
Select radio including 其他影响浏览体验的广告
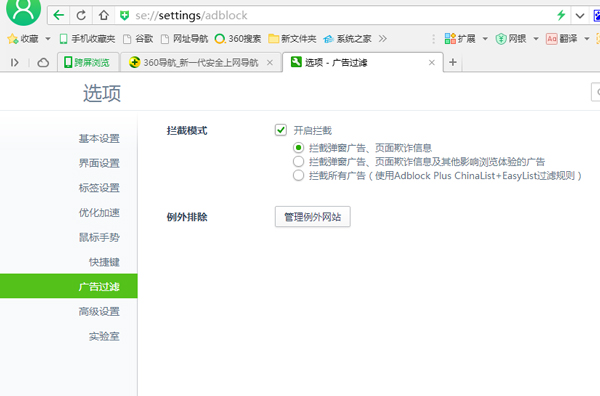tap(298, 162)
